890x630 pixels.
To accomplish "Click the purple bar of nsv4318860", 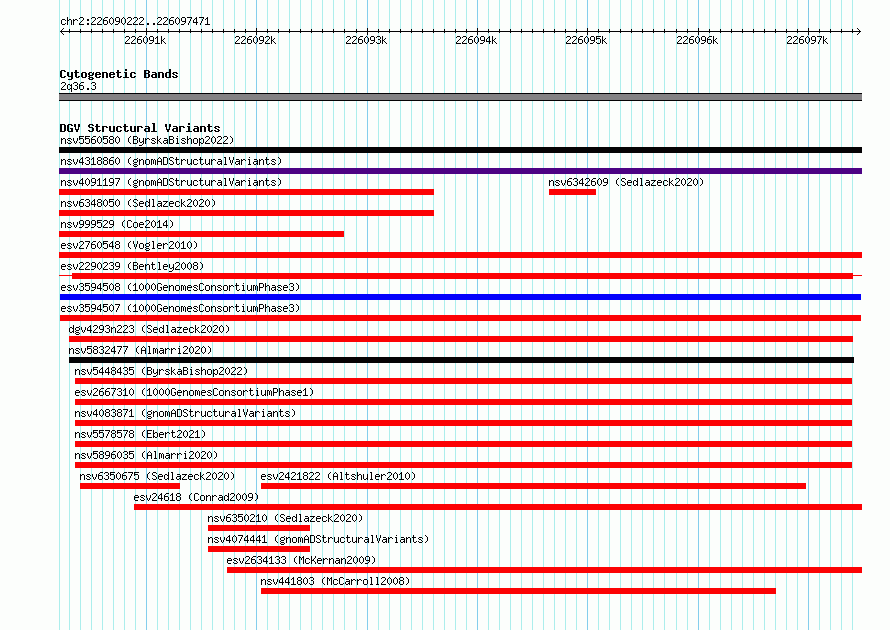I will (460, 171).
